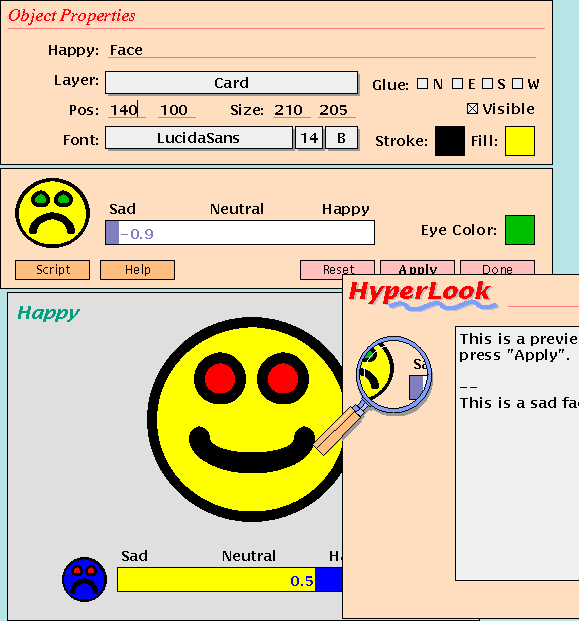Click the magnifying glass icon
579x621 pixels.
[x=375, y=394]
